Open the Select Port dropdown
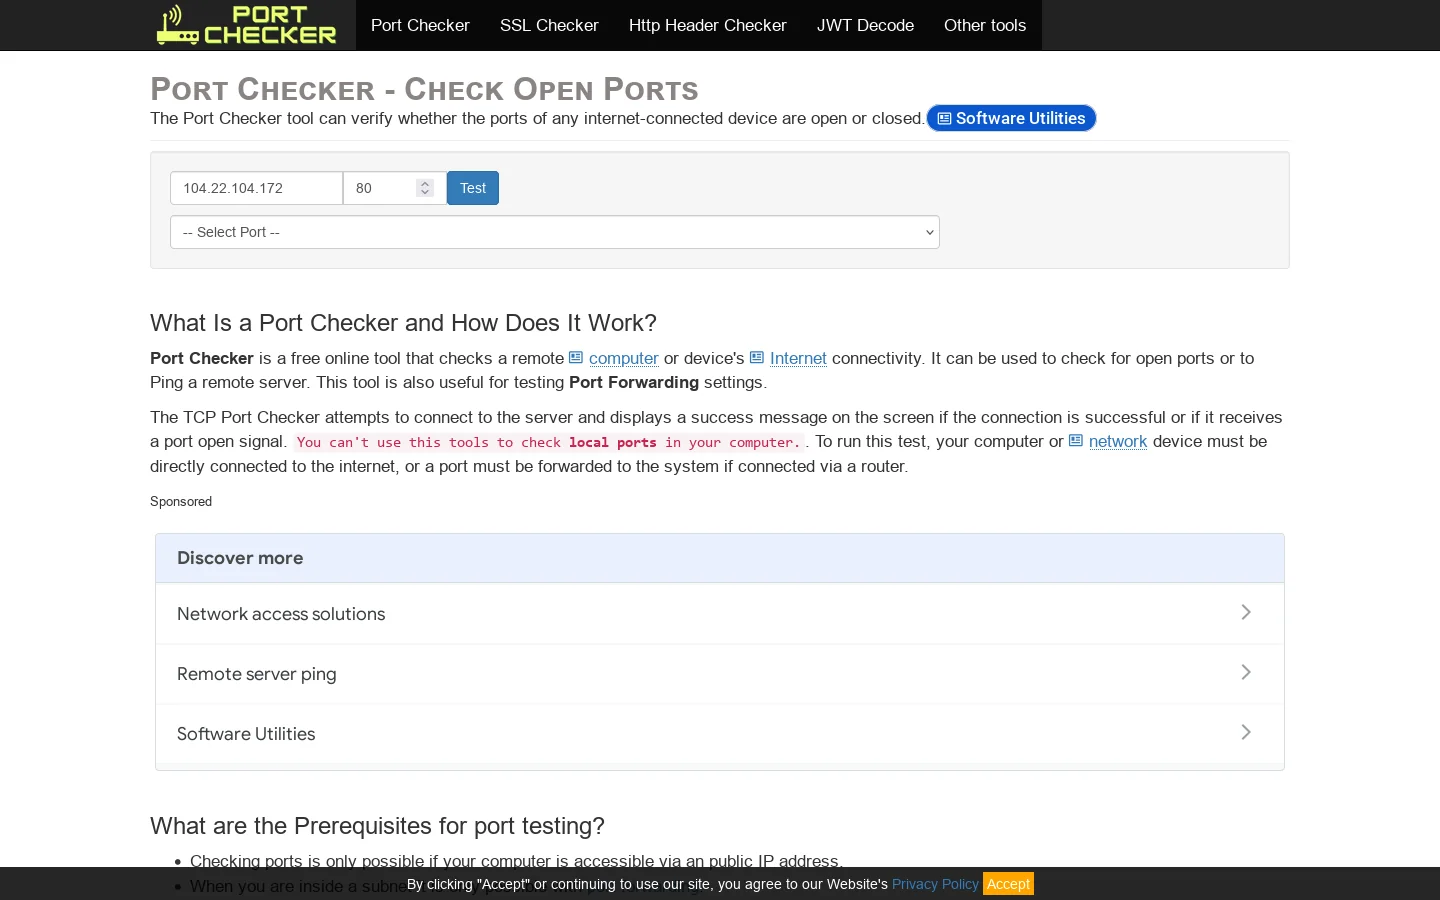This screenshot has width=1440, height=900. [x=555, y=232]
